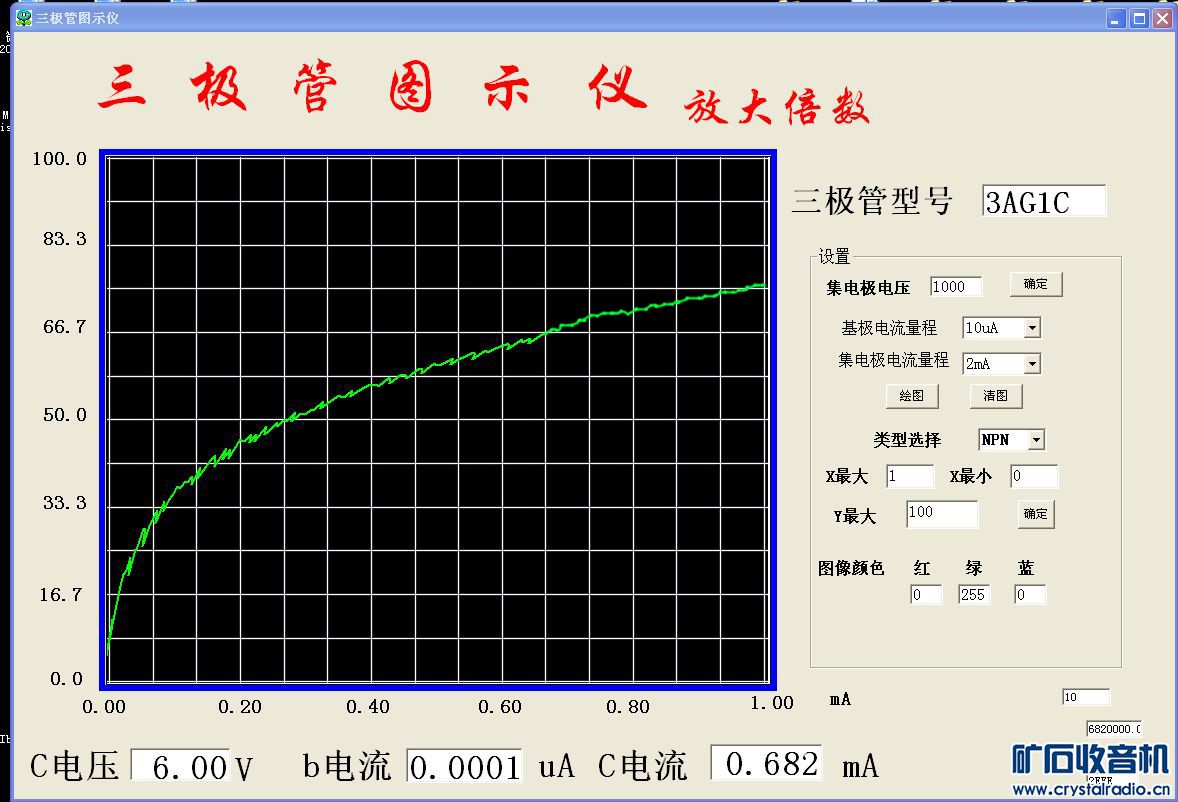1178x802 pixels.
Task: Click the 基极电流量程 label
Action: 889,327
